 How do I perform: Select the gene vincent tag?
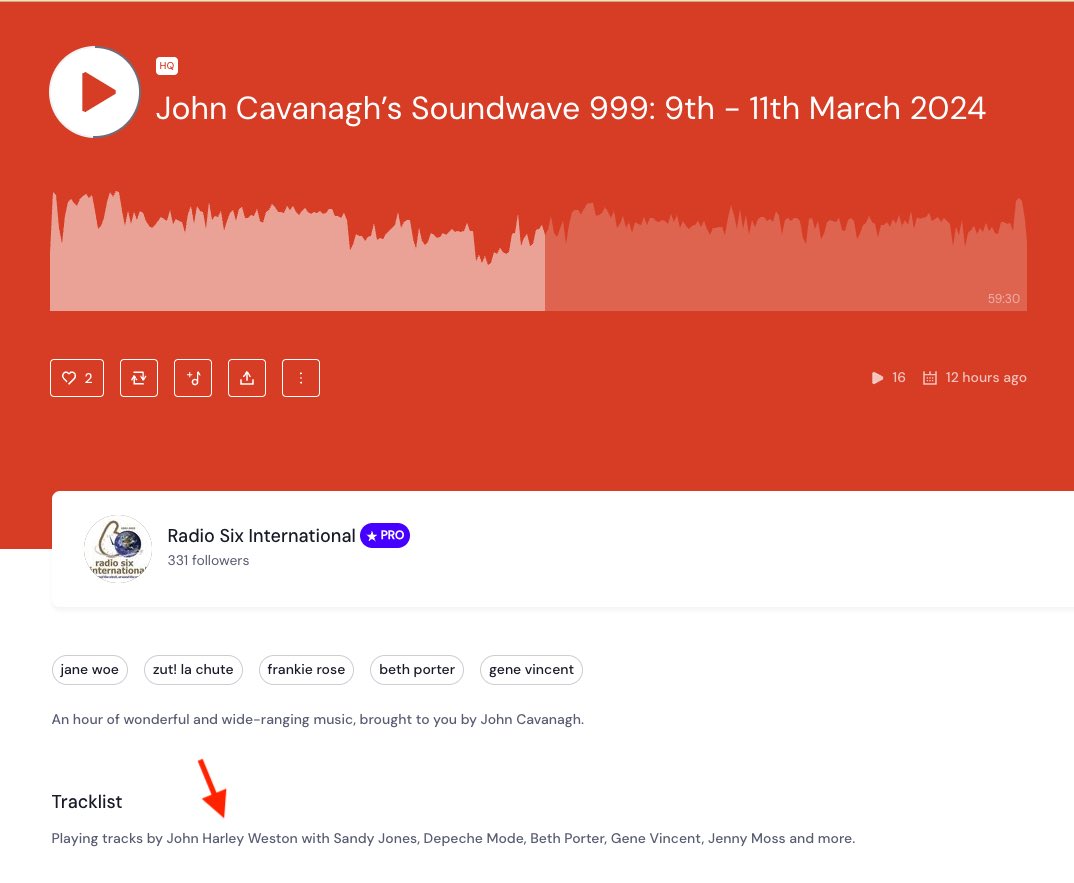coord(532,669)
